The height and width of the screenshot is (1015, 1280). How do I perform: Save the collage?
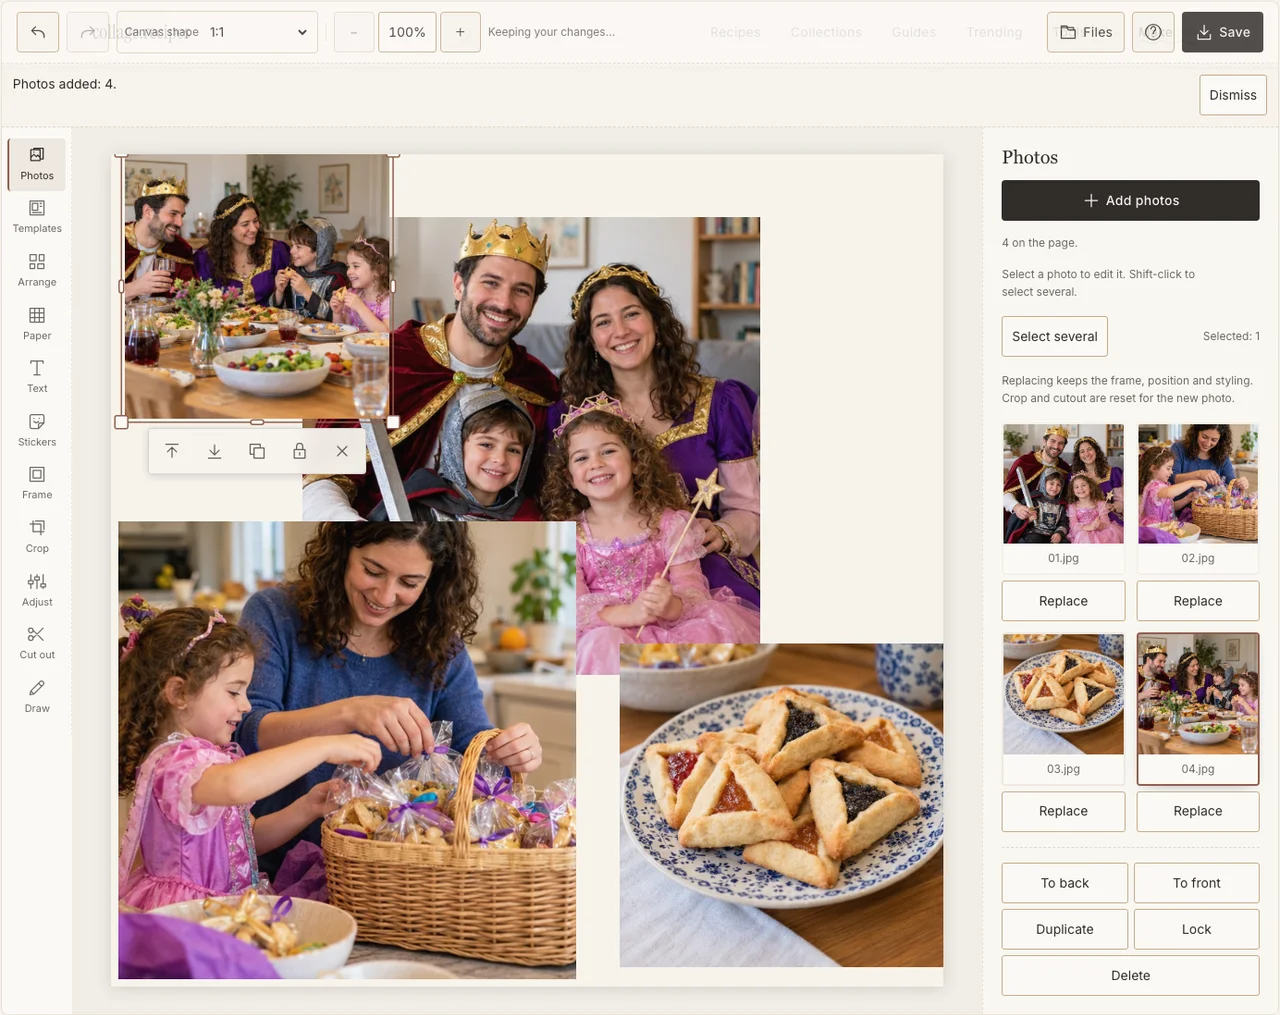(x=1223, y=32)
